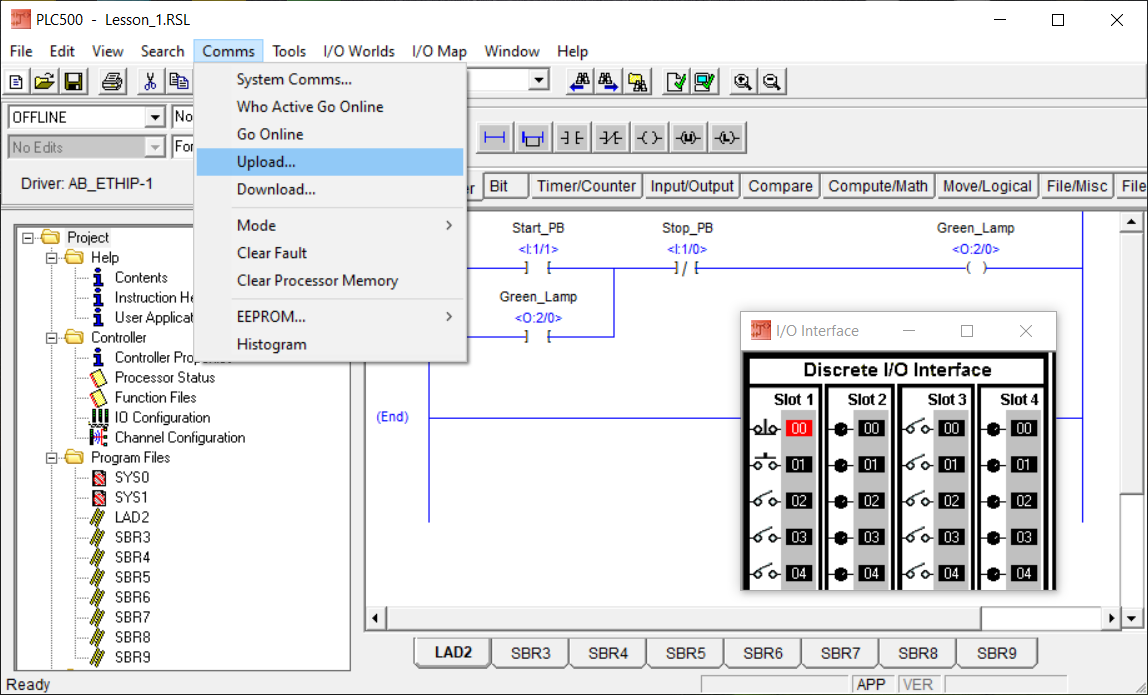This screenshot has width=1148, height=695.
Task: Choose Download from Comms menu
Action: 330,189
